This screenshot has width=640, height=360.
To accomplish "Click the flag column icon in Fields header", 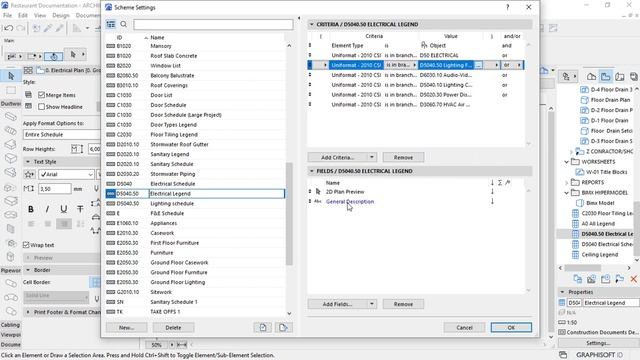I will pyautogui.click(x=508, y=183).
